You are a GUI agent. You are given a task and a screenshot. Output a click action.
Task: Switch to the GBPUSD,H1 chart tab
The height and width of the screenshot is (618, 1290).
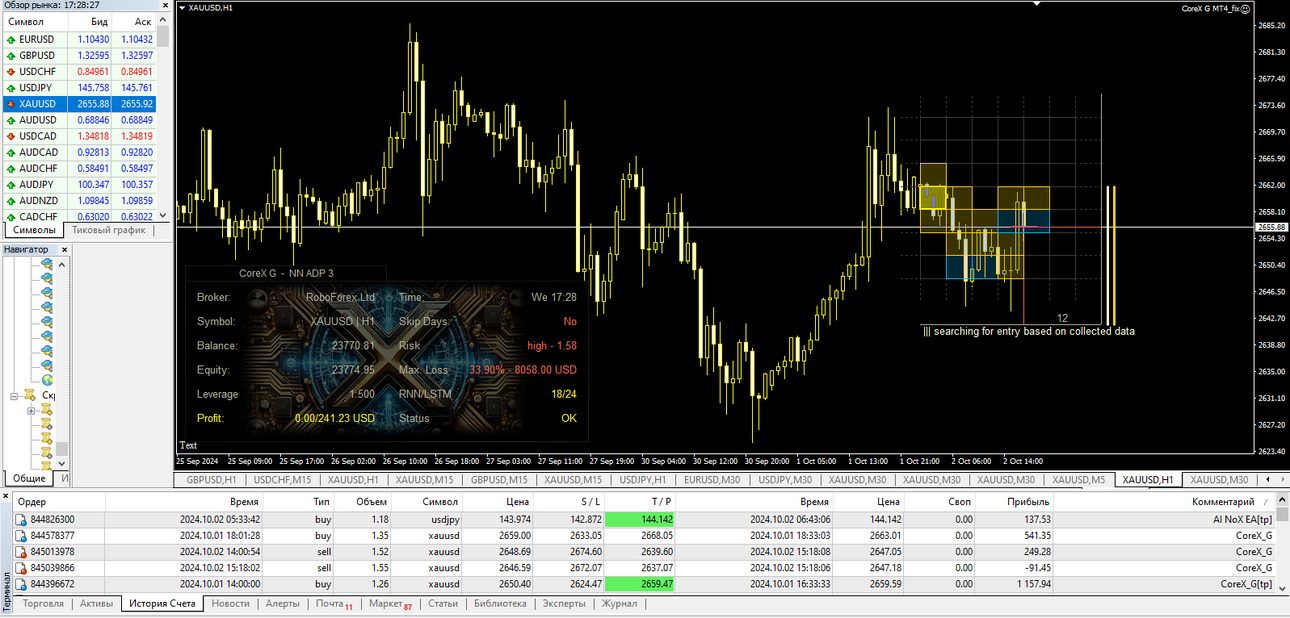(211, 480)
